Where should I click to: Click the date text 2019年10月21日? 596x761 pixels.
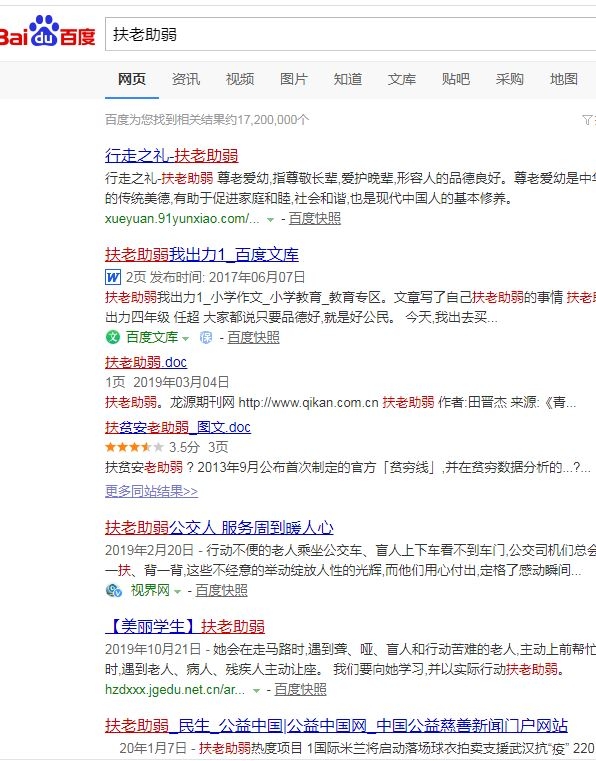pyautogui.click(x=153, y=649)
